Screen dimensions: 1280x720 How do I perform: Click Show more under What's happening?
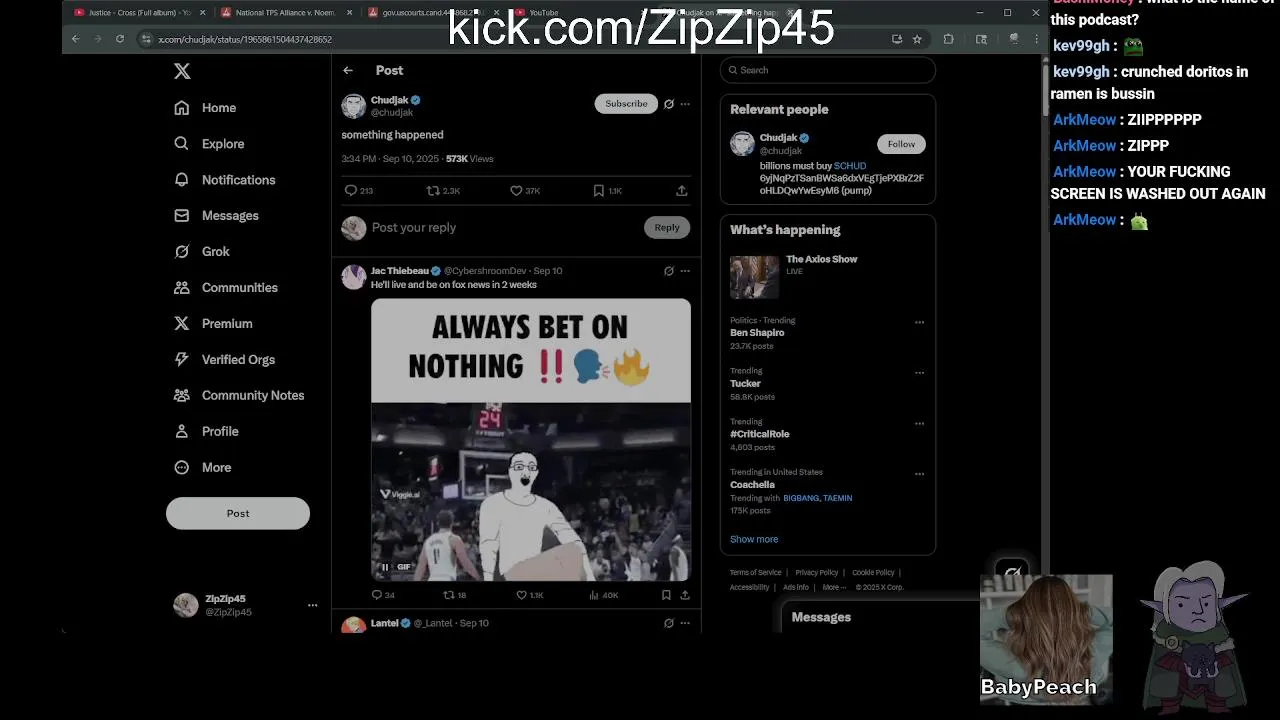(754, 539)
